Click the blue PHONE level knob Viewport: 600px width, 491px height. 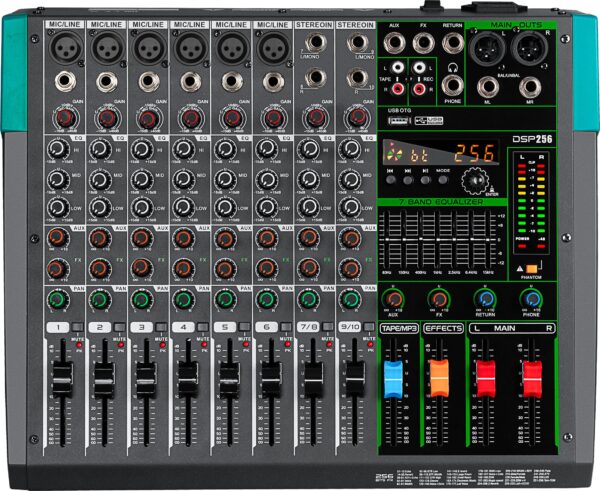(531, 298)
